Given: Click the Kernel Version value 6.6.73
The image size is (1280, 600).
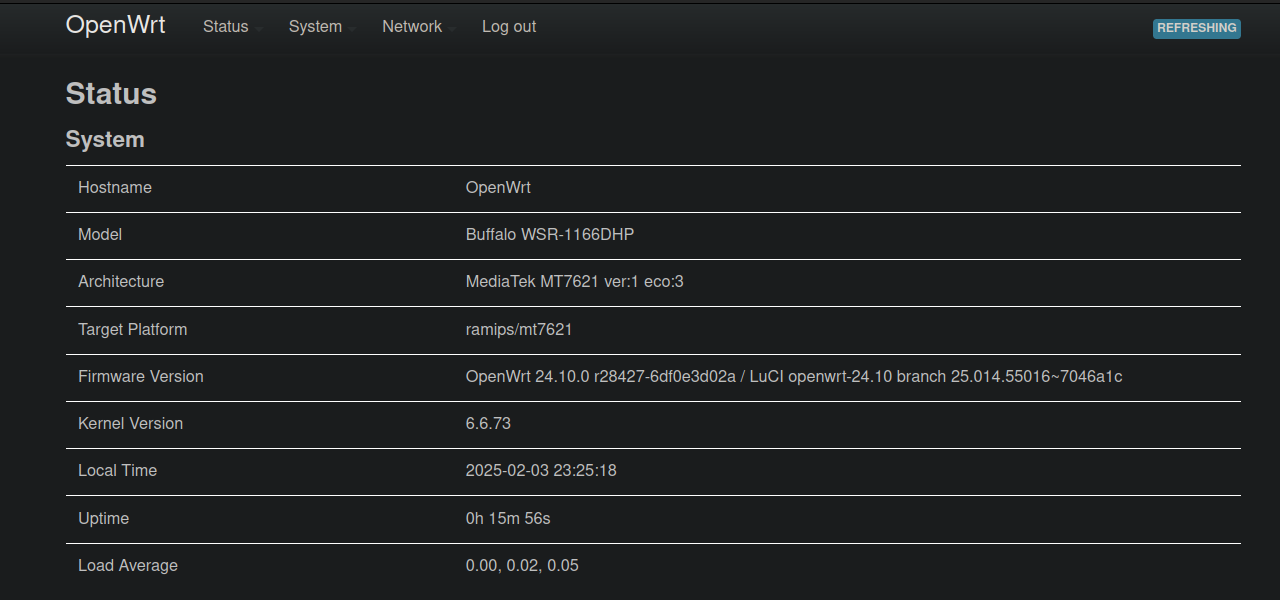Looking at the screenshot, I should click(x=487, y=423).
